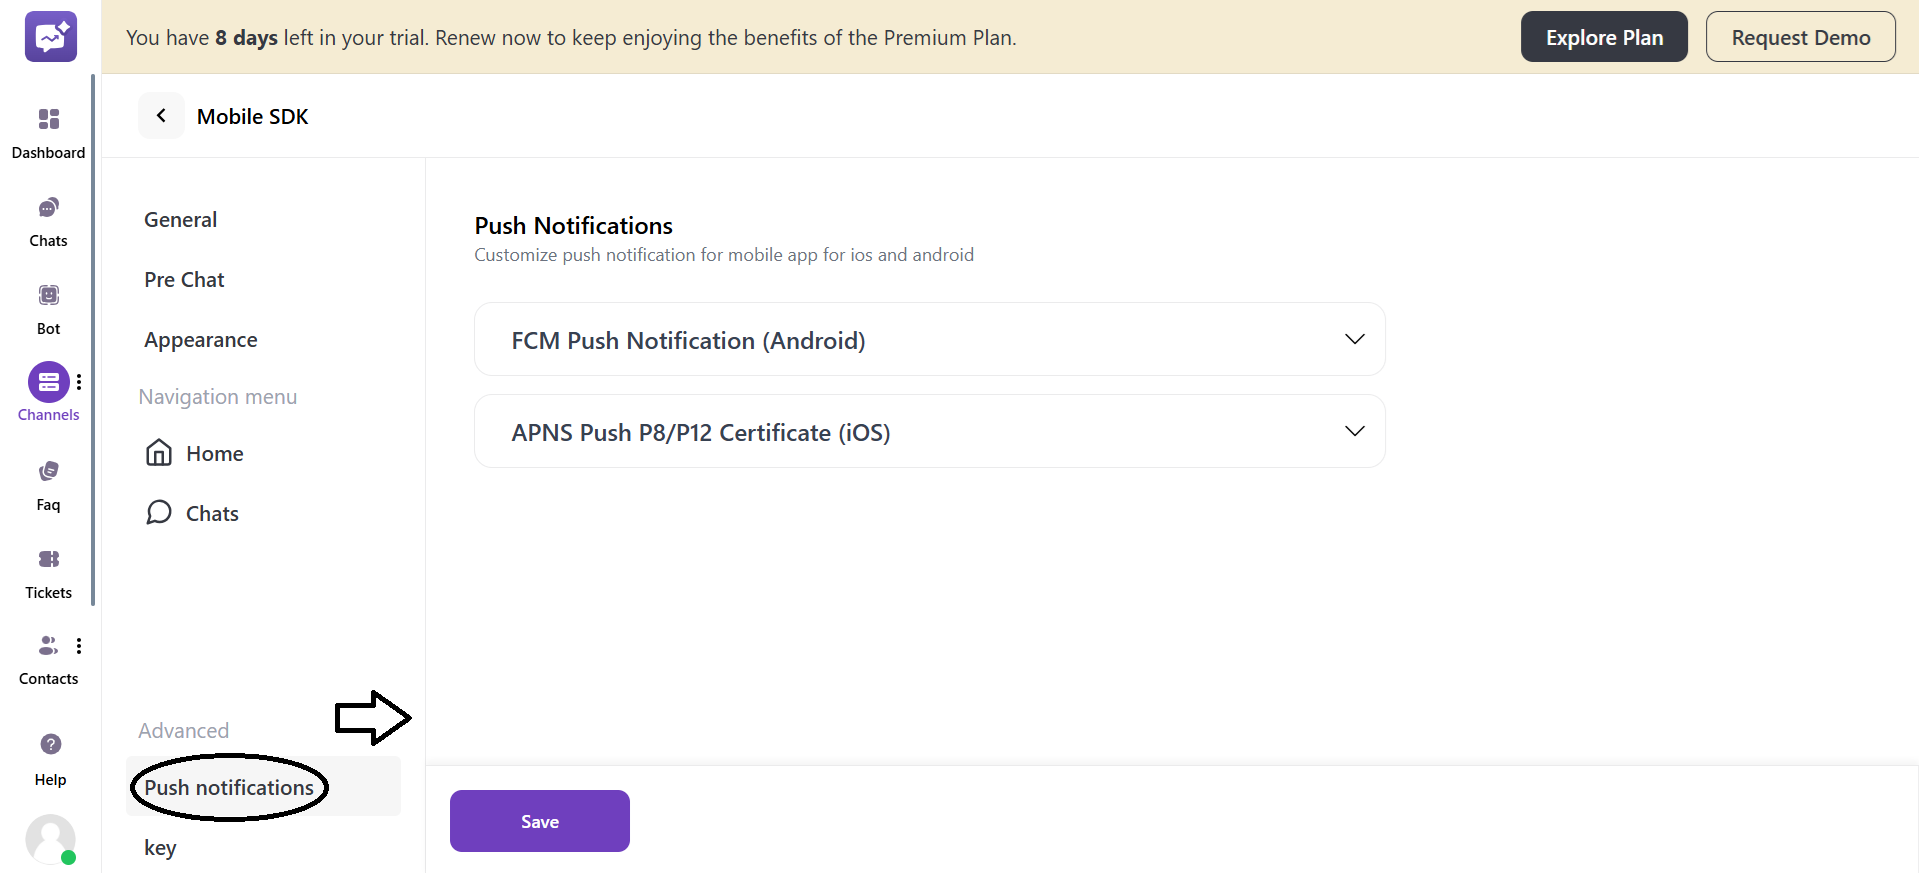Open the Channels kebab options menu
Image resolution: width=1919 pixels, height=873 pixels.
79,382
